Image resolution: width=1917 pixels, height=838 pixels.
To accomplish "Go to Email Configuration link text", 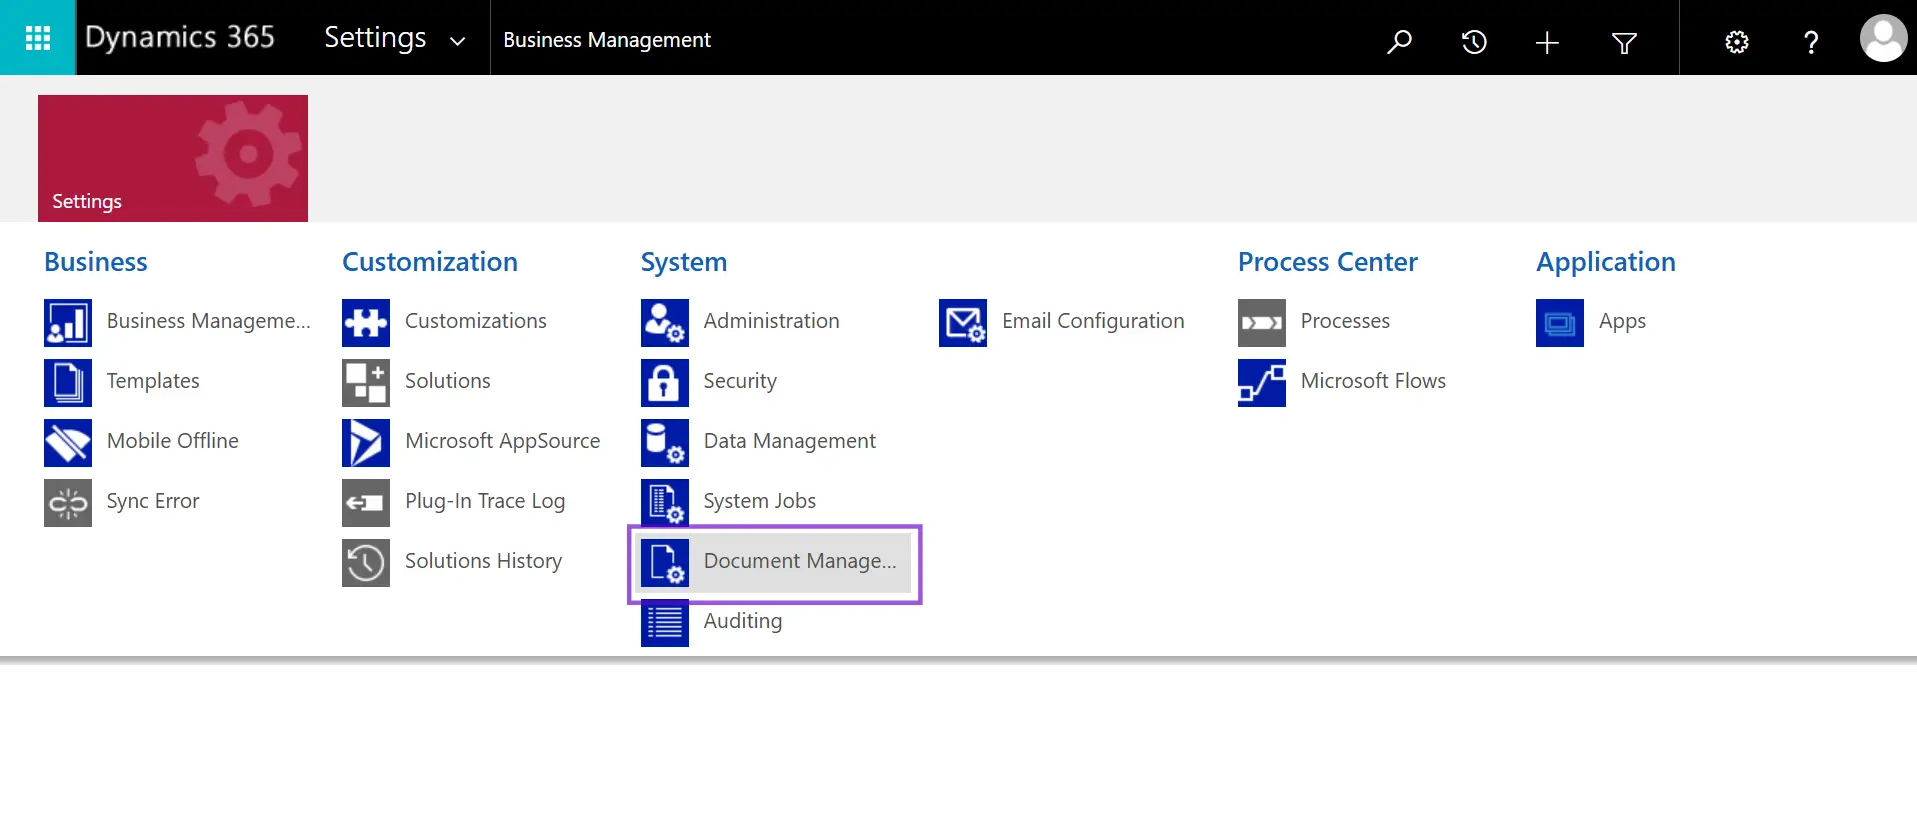I will (x=1093, y=321).
